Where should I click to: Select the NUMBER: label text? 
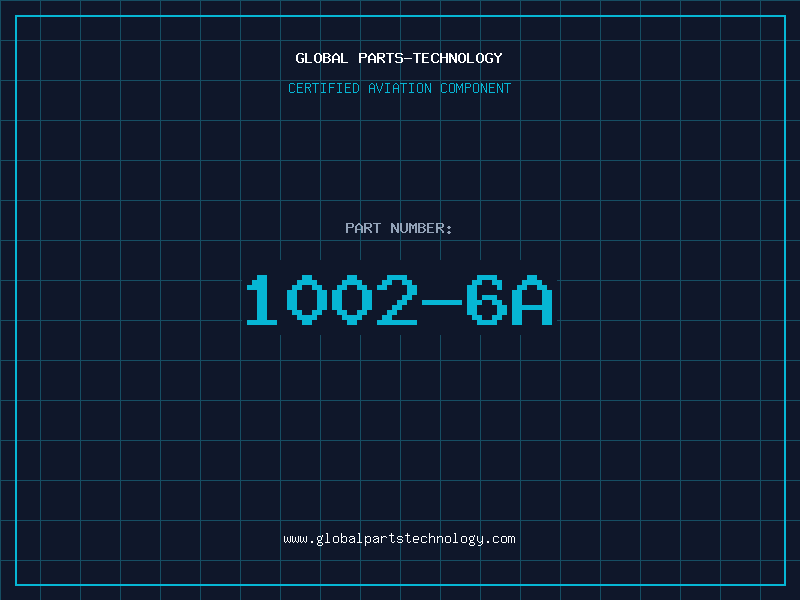[x=421, y=228]
